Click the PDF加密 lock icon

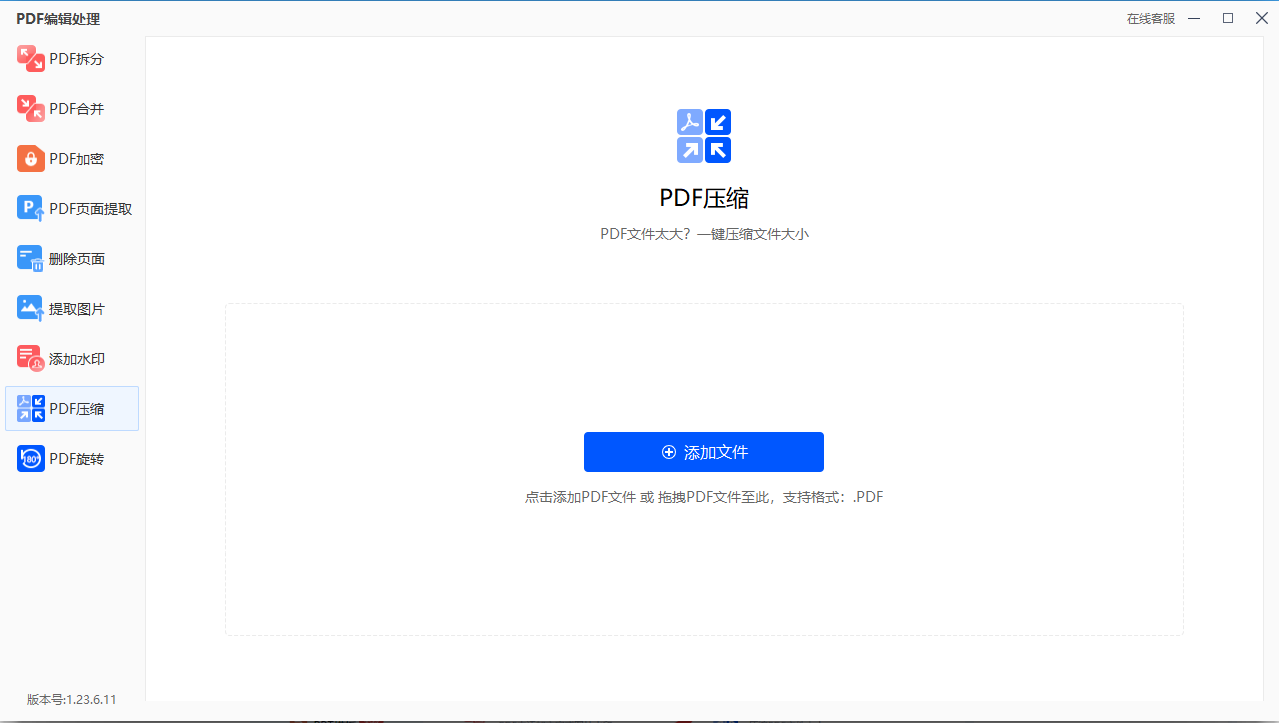click(31, 158)
